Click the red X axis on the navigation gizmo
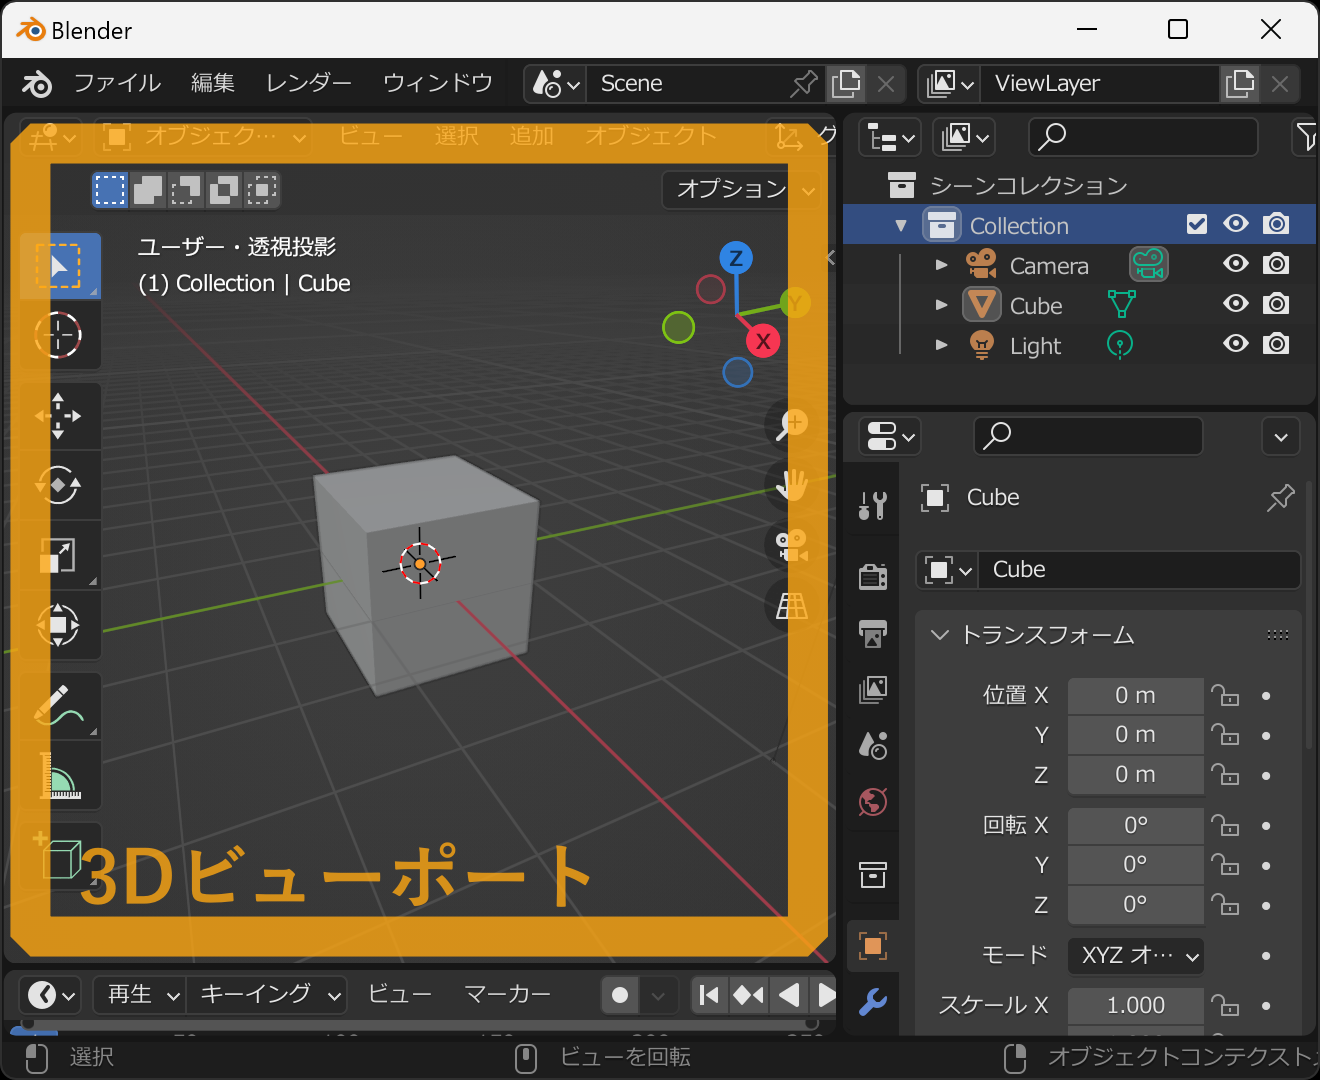Viewport: 1320px width, 1080px height. point(763,341)
